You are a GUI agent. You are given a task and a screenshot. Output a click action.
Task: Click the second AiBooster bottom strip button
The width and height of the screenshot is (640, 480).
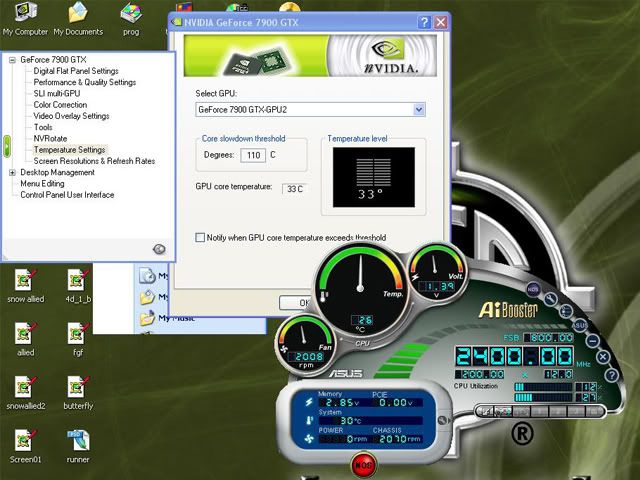(503, 411)
